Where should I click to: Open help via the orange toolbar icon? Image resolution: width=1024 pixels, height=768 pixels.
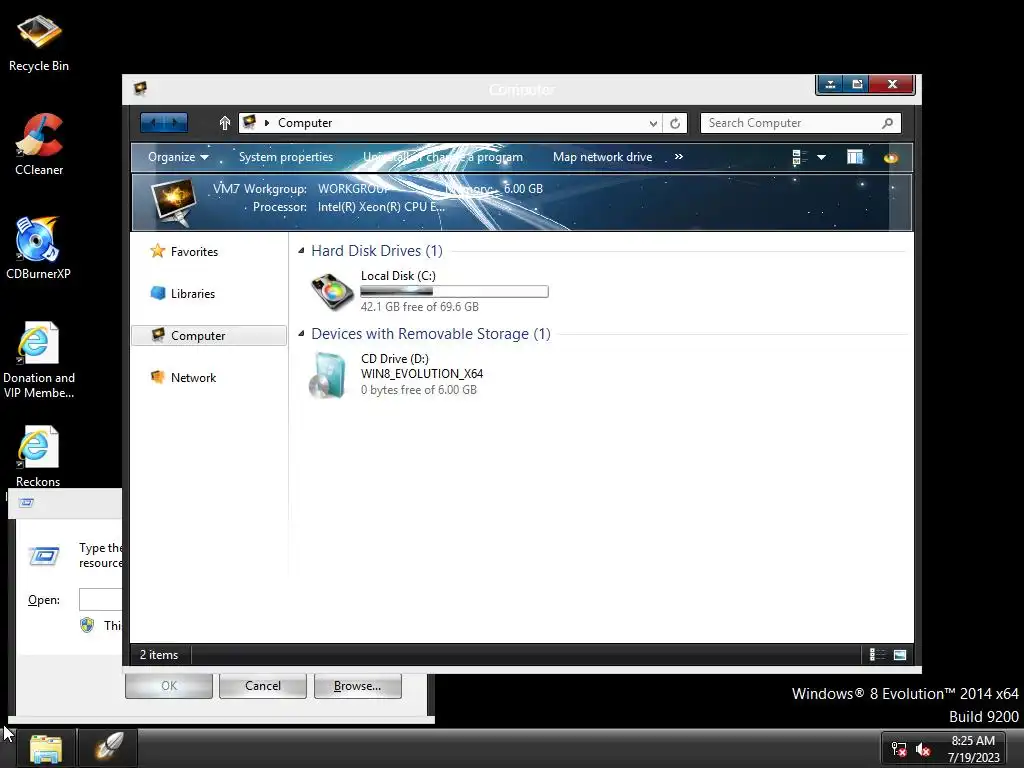891,157
